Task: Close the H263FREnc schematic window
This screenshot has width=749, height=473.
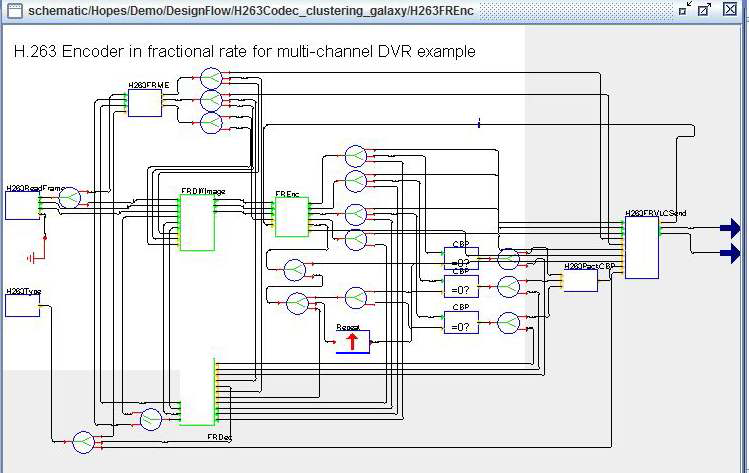Action: [730, 9]
